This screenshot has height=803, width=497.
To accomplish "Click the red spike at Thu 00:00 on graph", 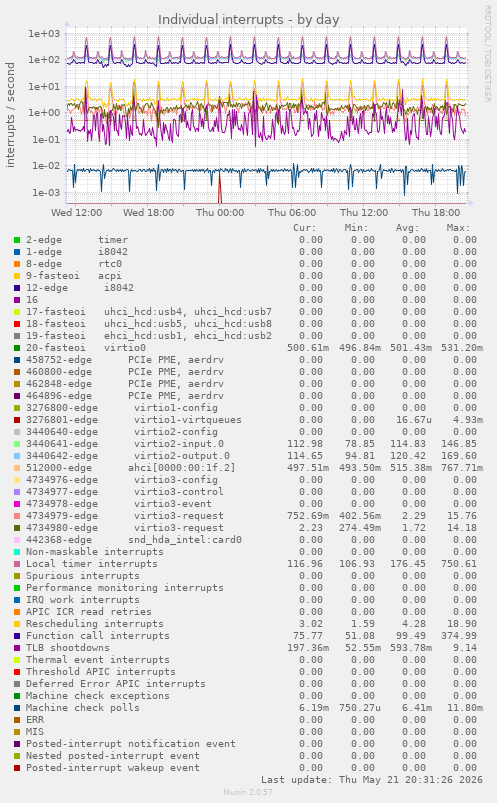I will (220, 188).
